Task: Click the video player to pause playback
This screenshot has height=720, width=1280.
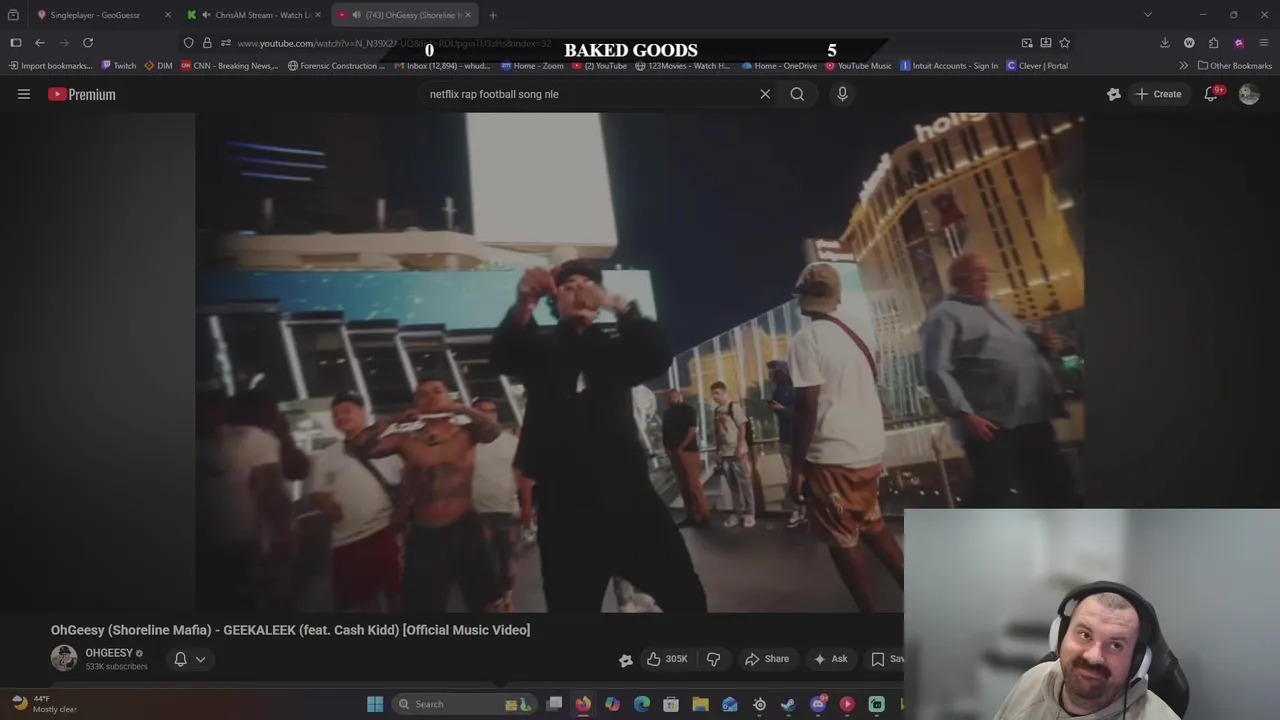Action: 640,362
